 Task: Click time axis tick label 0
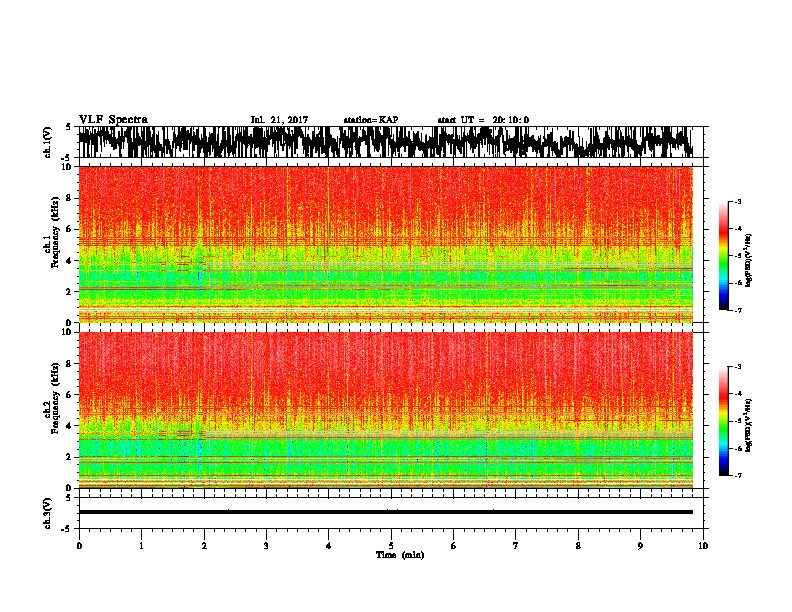click(79, 545)
